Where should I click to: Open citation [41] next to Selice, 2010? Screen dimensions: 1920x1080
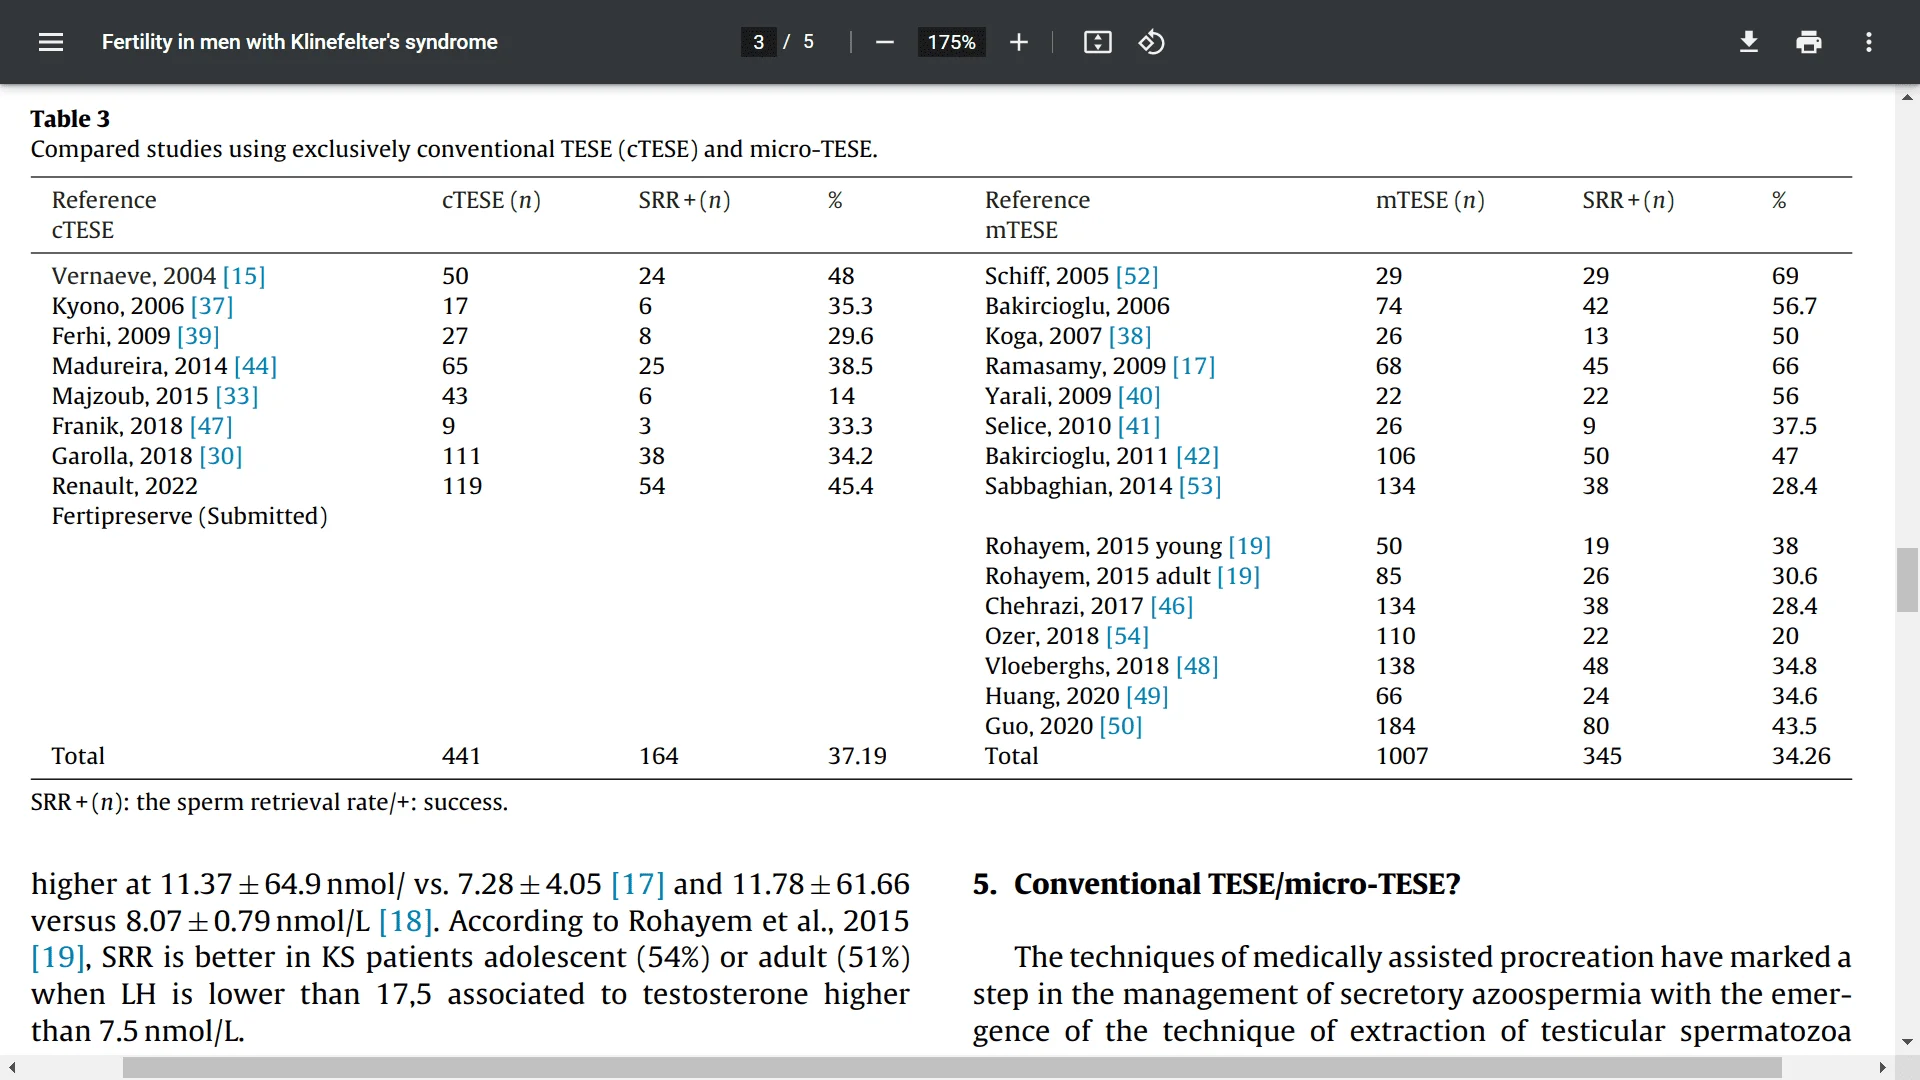click(x=1139, y=426)
